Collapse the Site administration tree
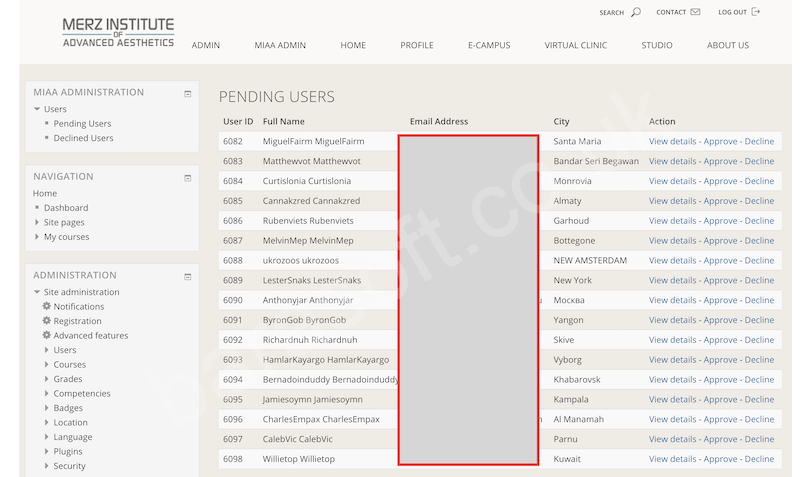The image size is (800, 477). (37, 292)
